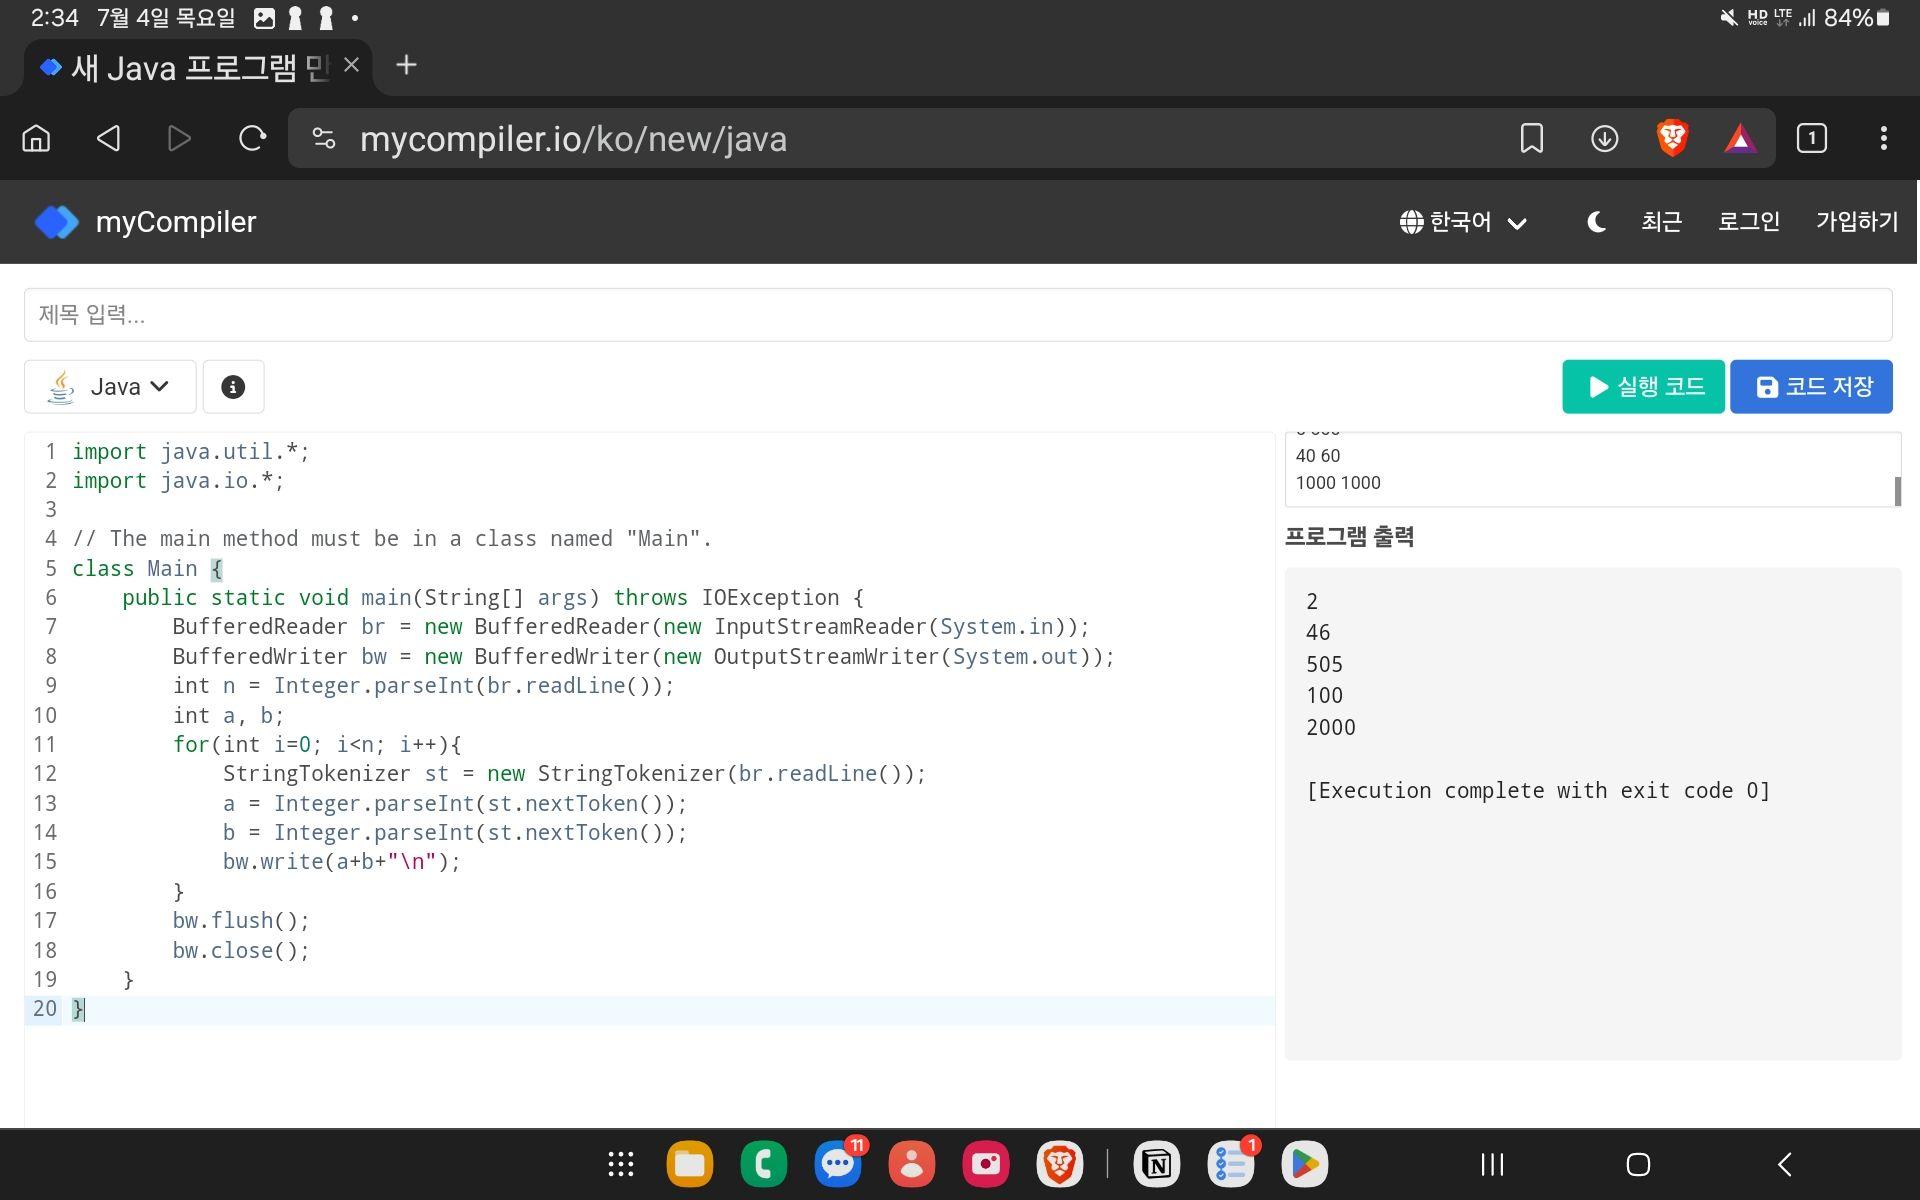Viewport: 1920px width, 1200px height.
Task: Show recent apps navigation button
Action: [1492, 1164]
